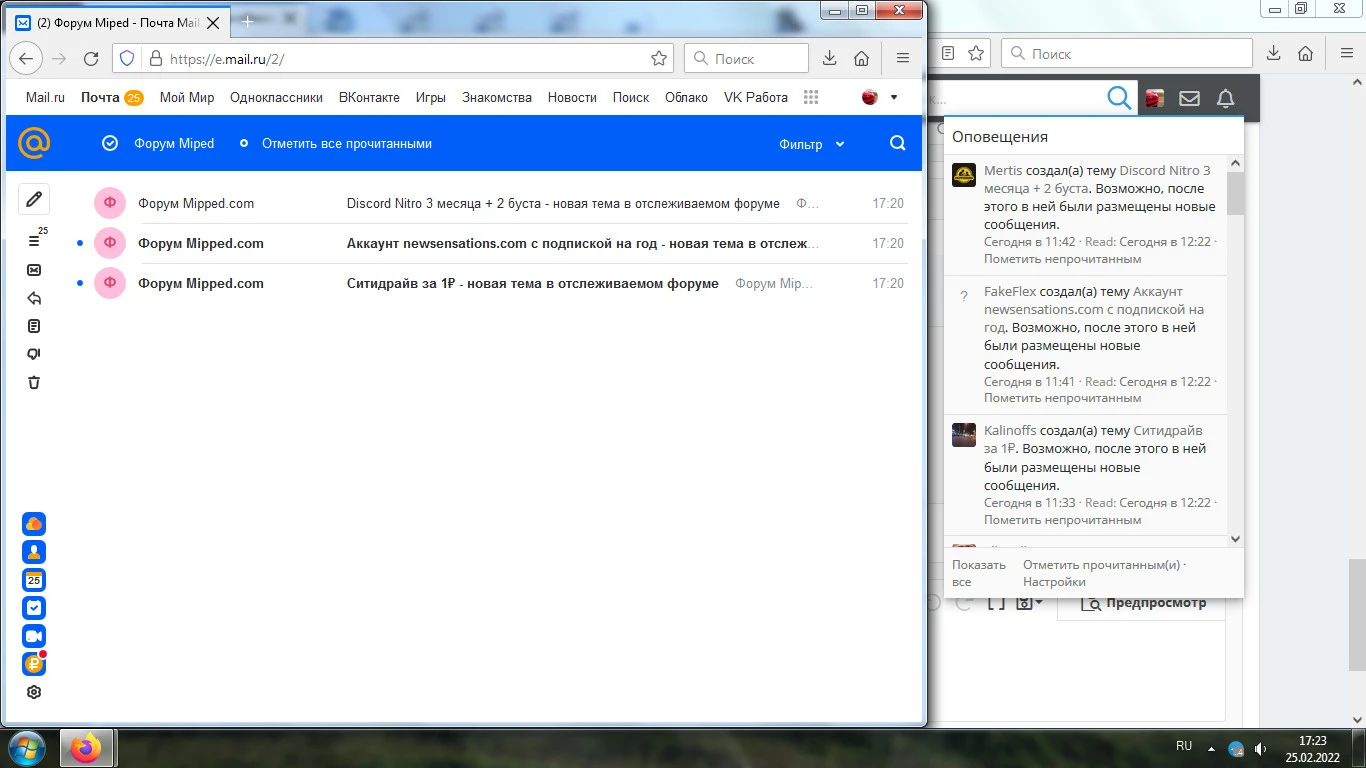Open the ruble coin icon with red dot
The height and width of the screenshot is (768, 1366).
point(34,663)
